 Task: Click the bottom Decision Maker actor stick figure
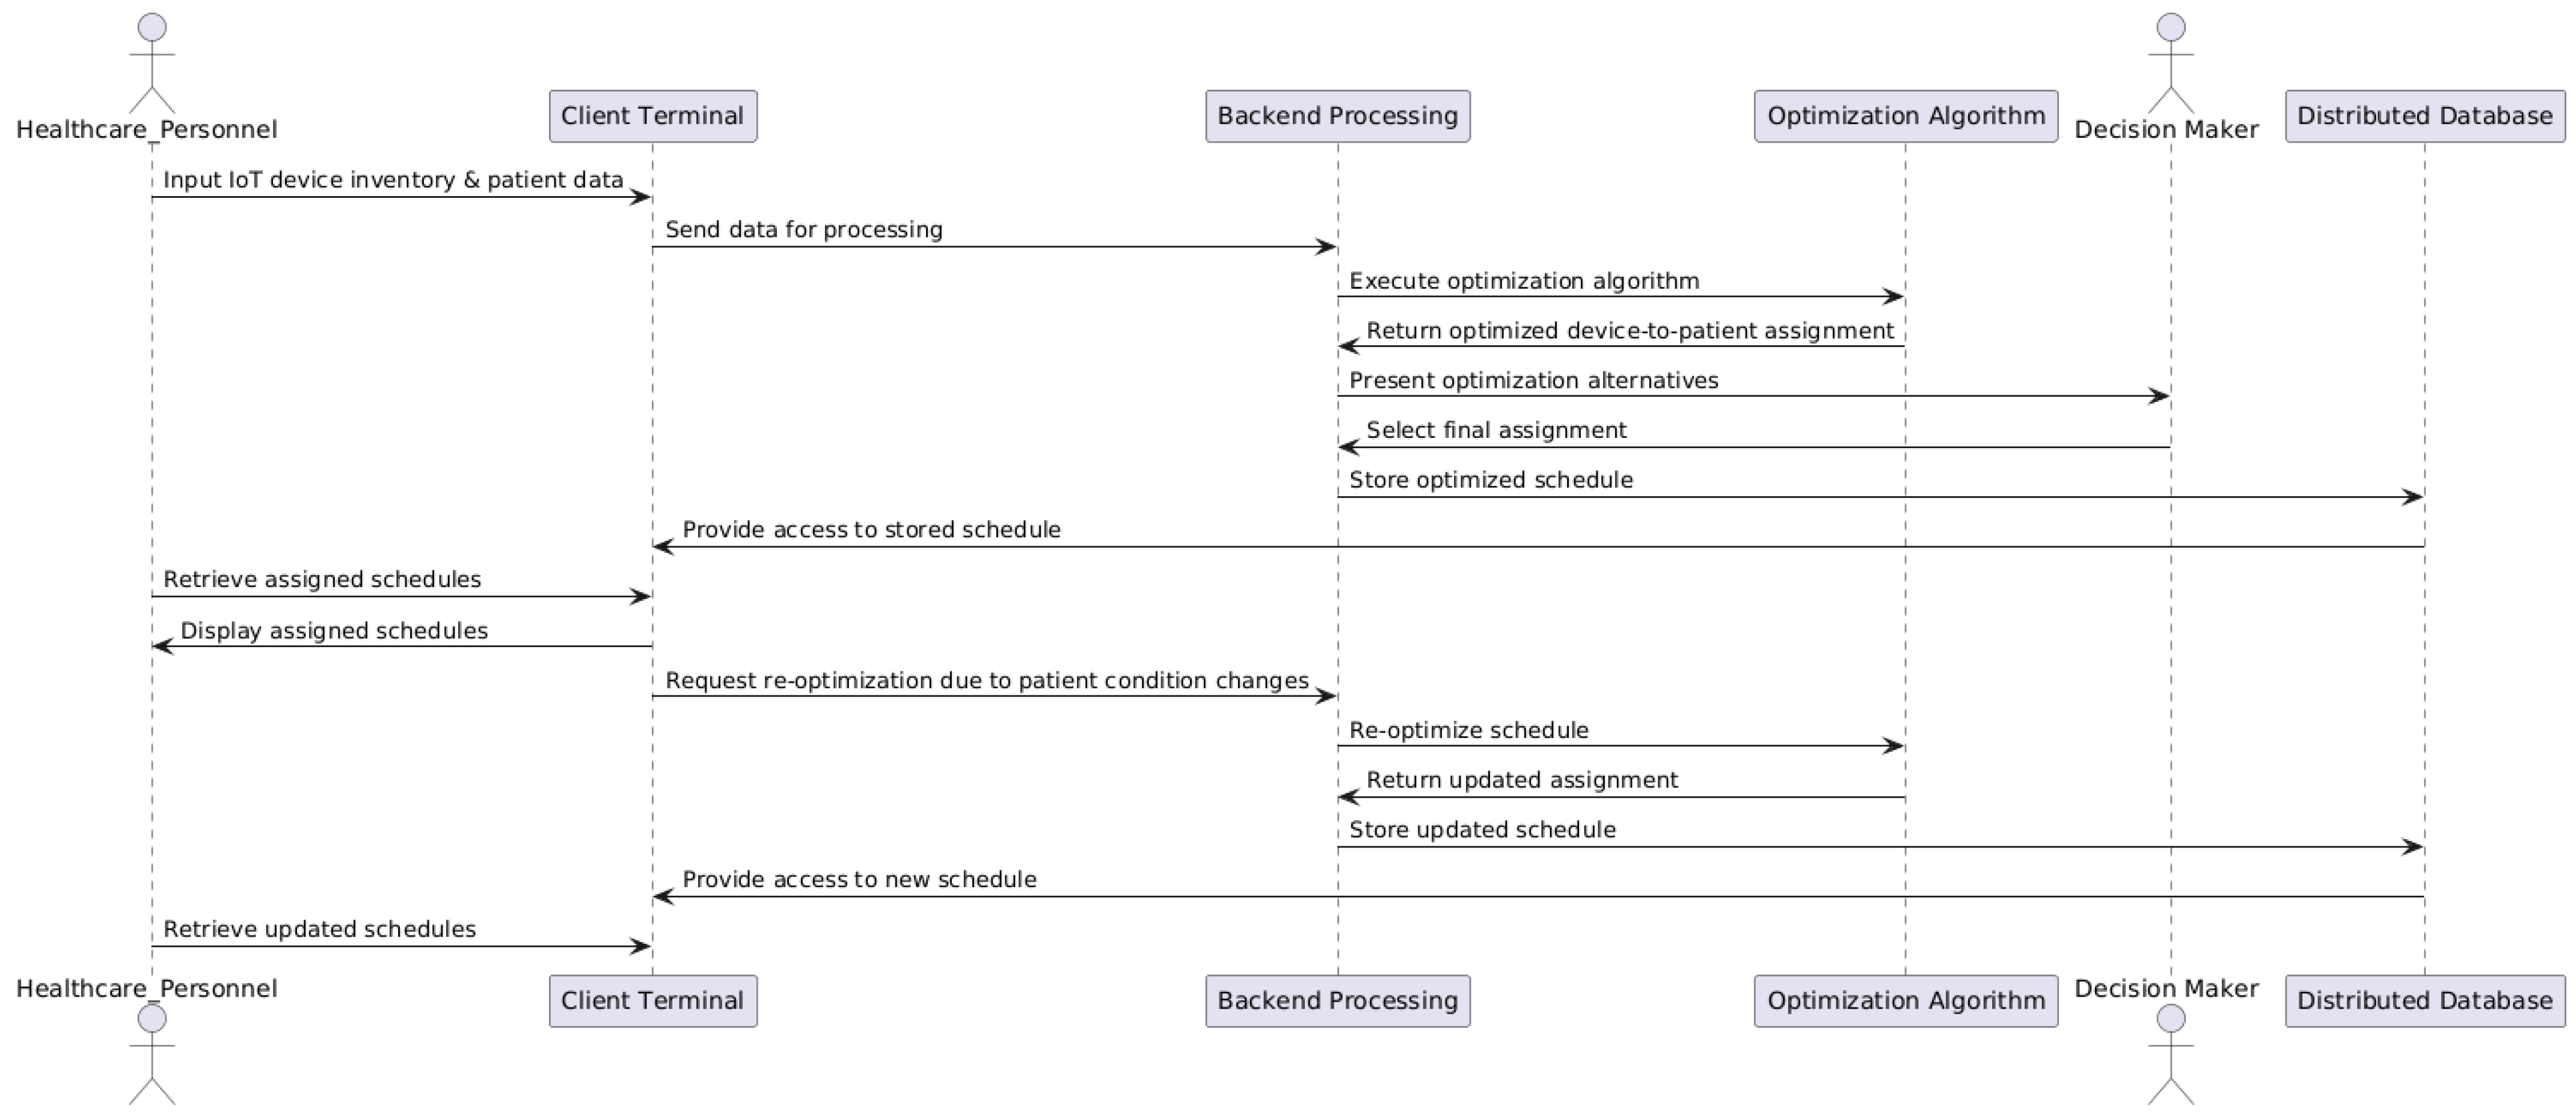coord(2170,1054)
